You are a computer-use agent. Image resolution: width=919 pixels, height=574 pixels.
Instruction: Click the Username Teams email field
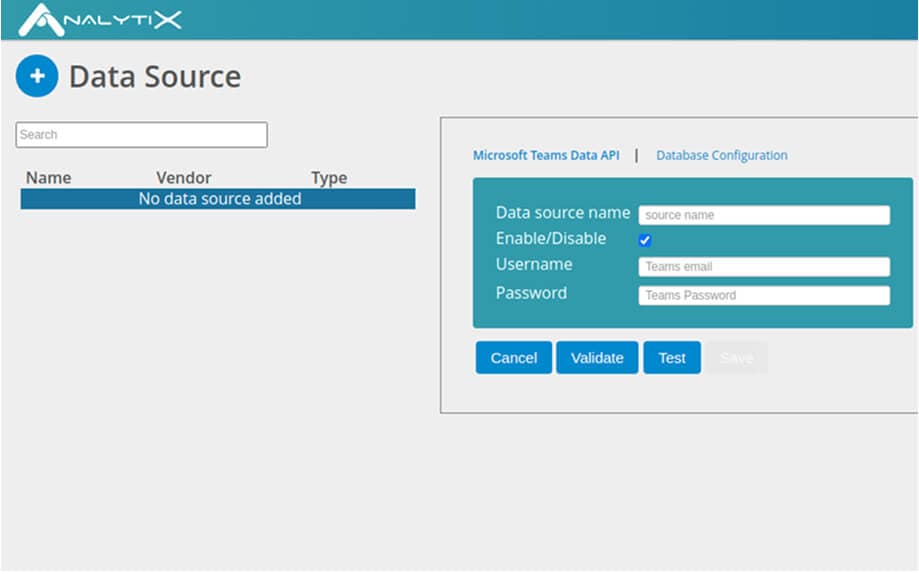click(764, 267)
